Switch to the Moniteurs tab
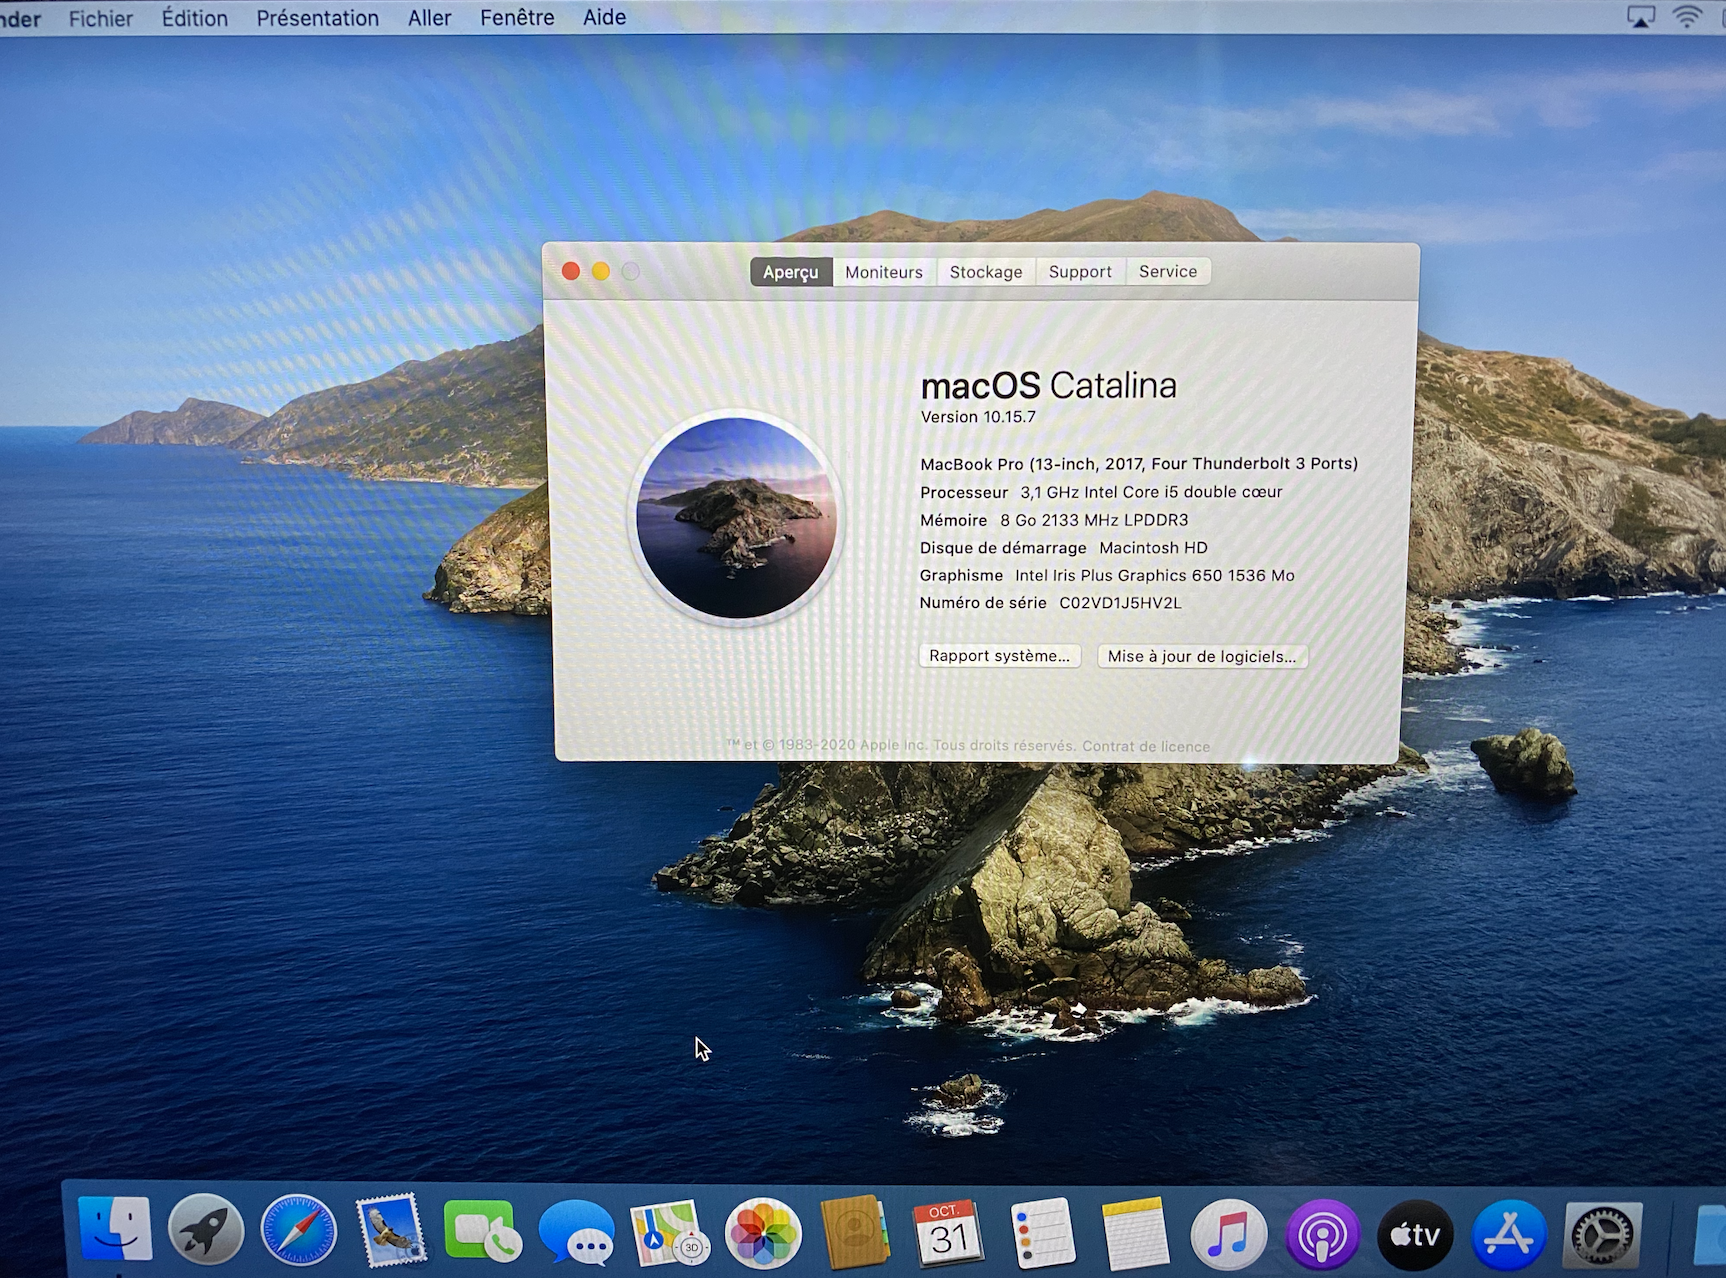The height and width of the screenshot is (1278, 1726). coord(884,272)
